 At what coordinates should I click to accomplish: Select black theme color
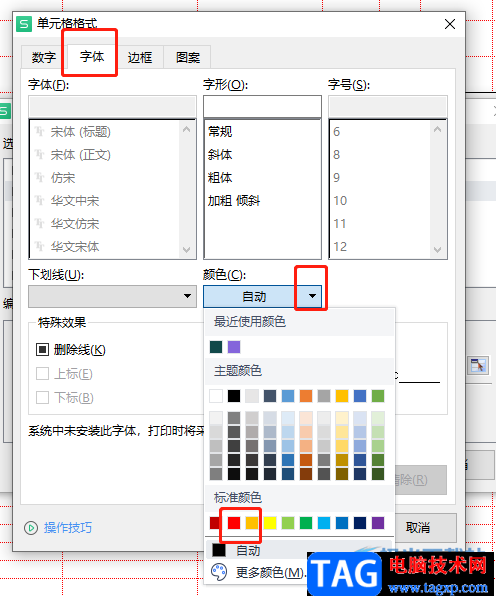[x=234, y=396]
